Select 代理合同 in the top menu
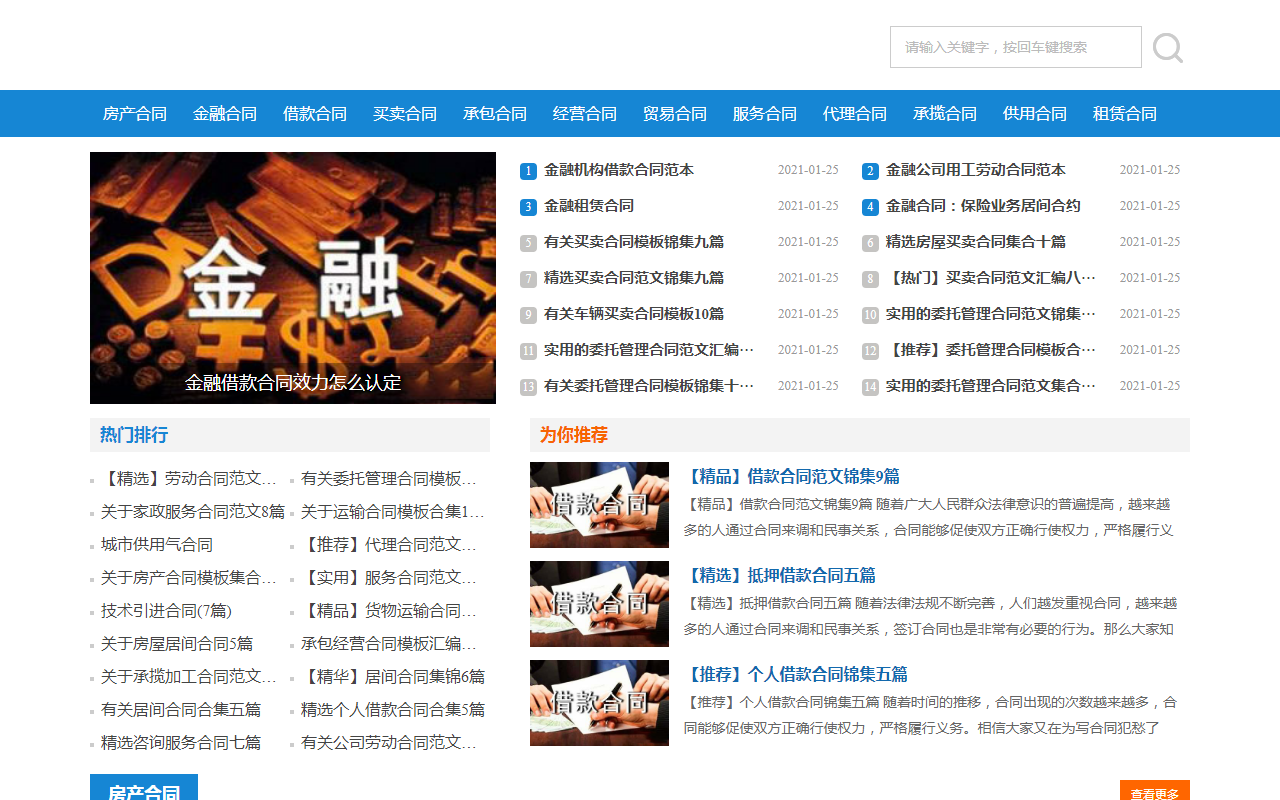This screenshot has height=800, width=1280. click(x=855, y=114)
